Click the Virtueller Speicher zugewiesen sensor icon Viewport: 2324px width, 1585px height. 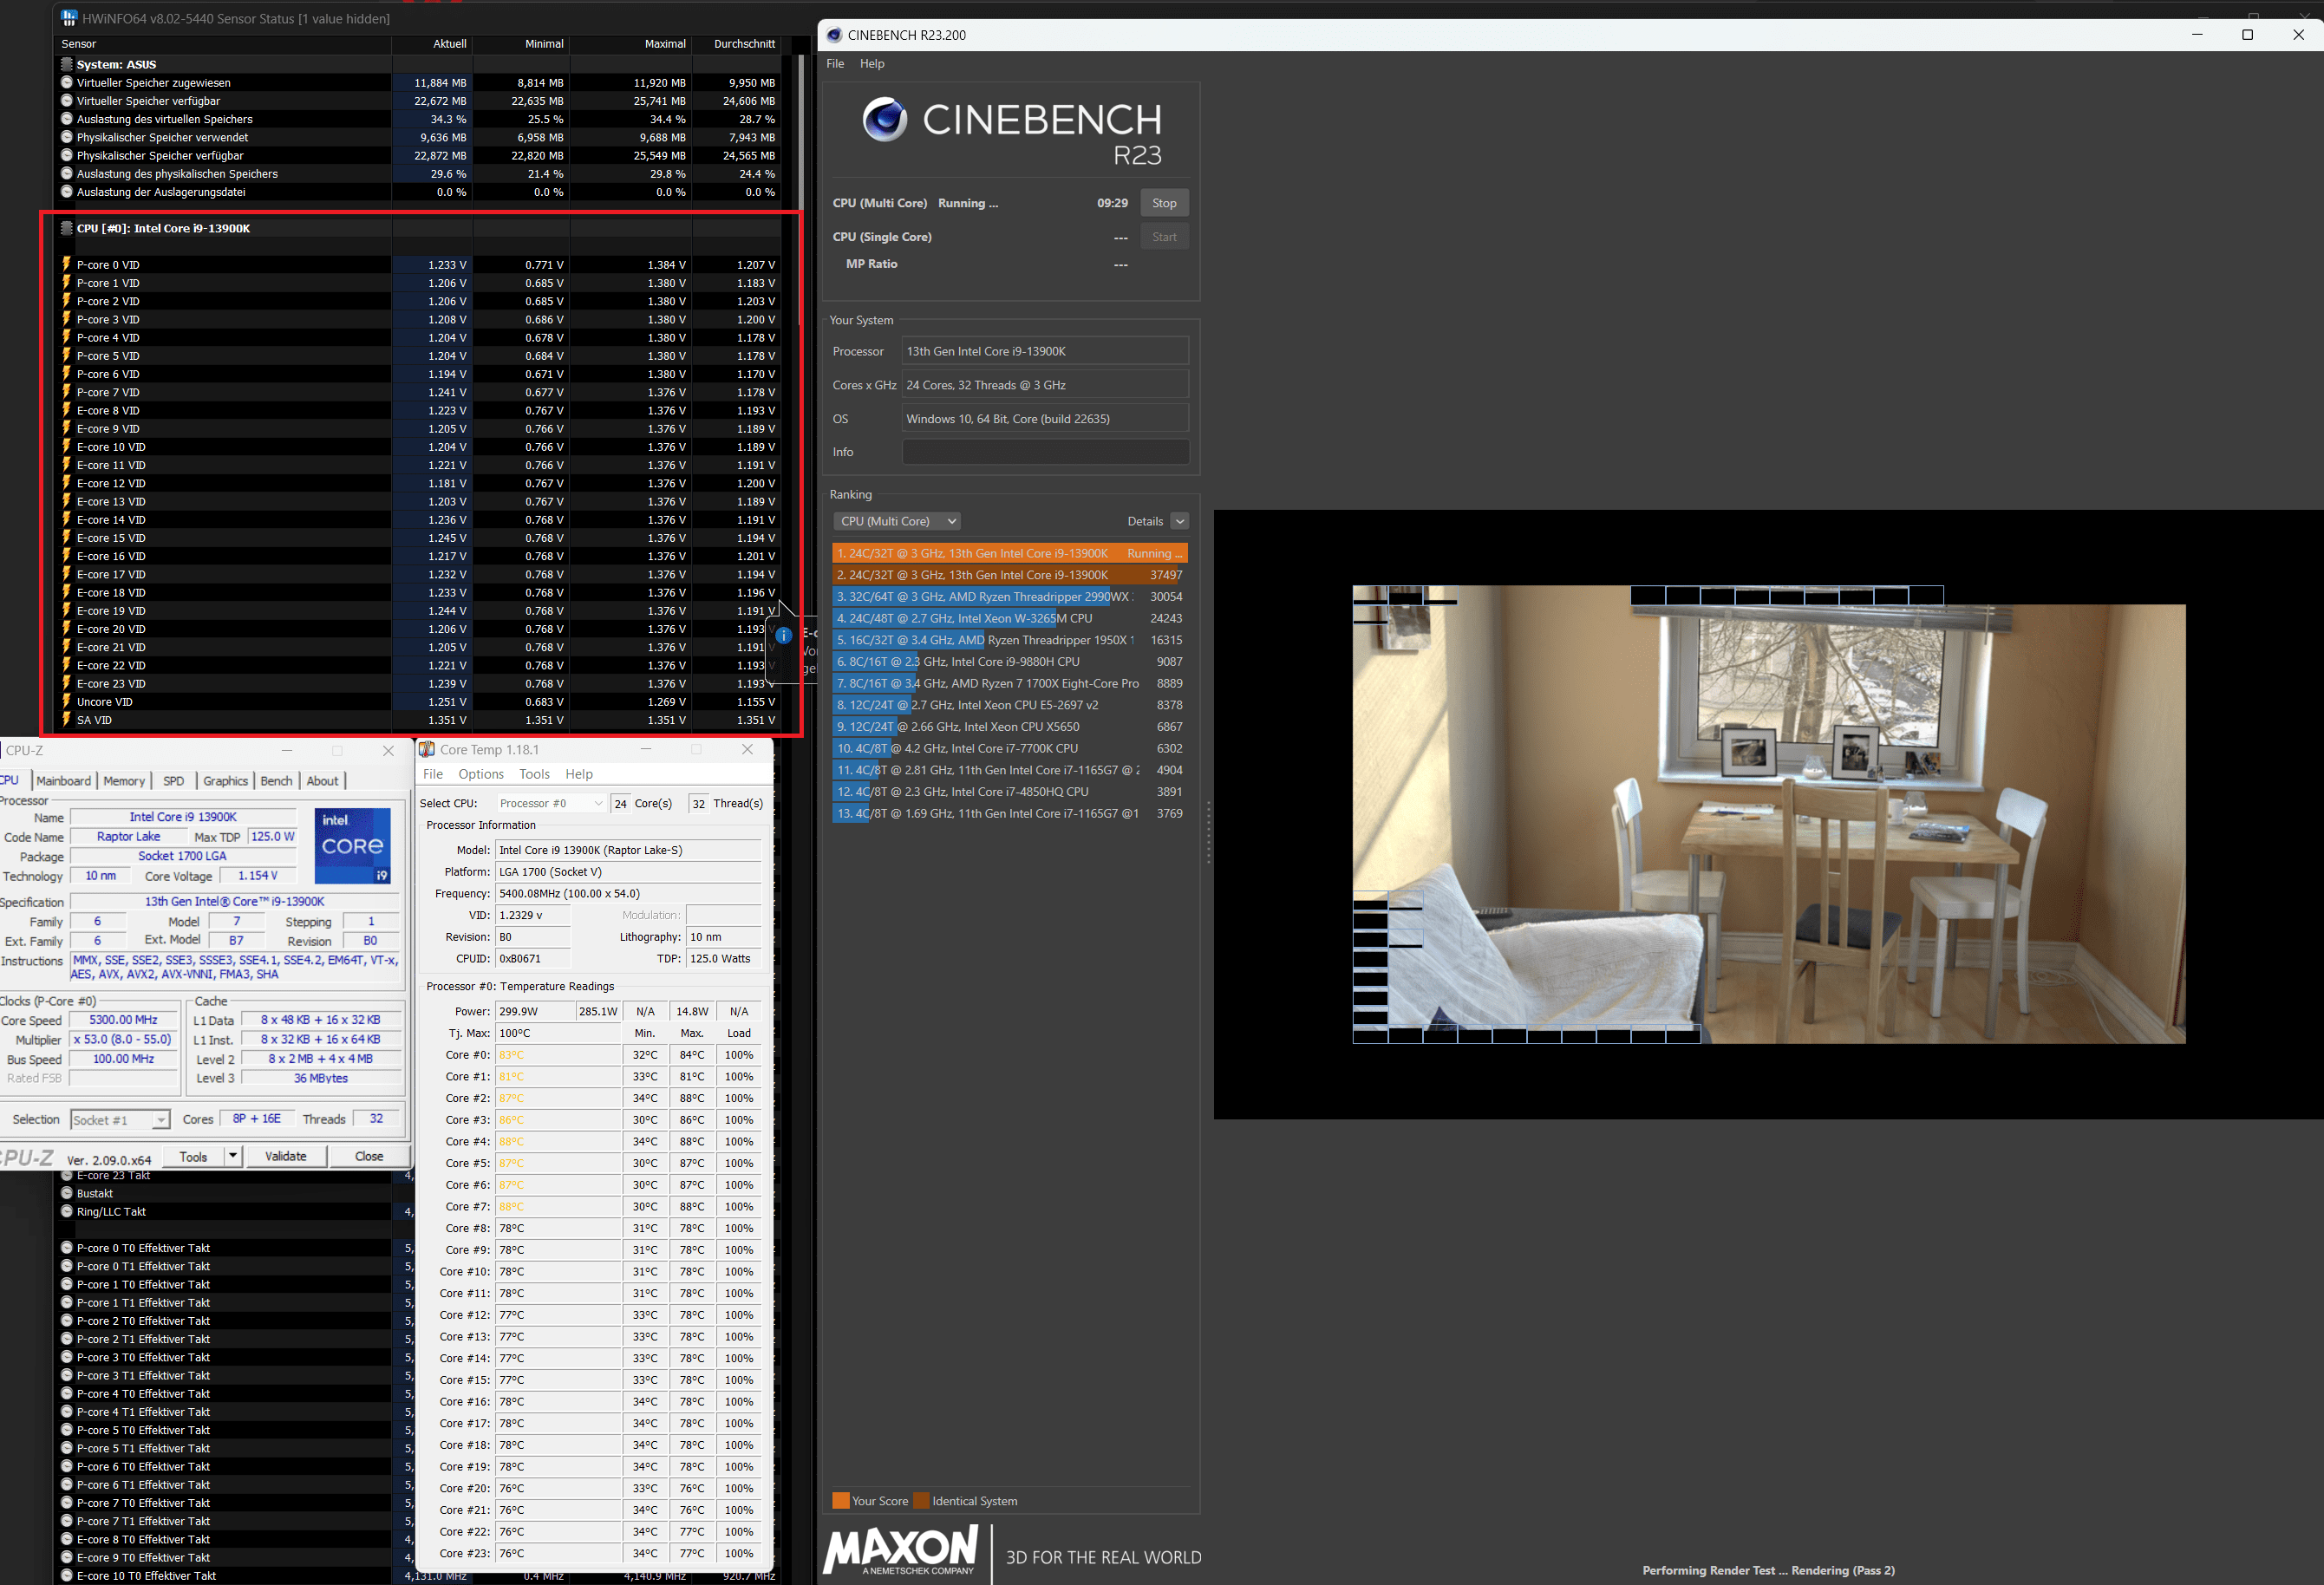(67, 82)
